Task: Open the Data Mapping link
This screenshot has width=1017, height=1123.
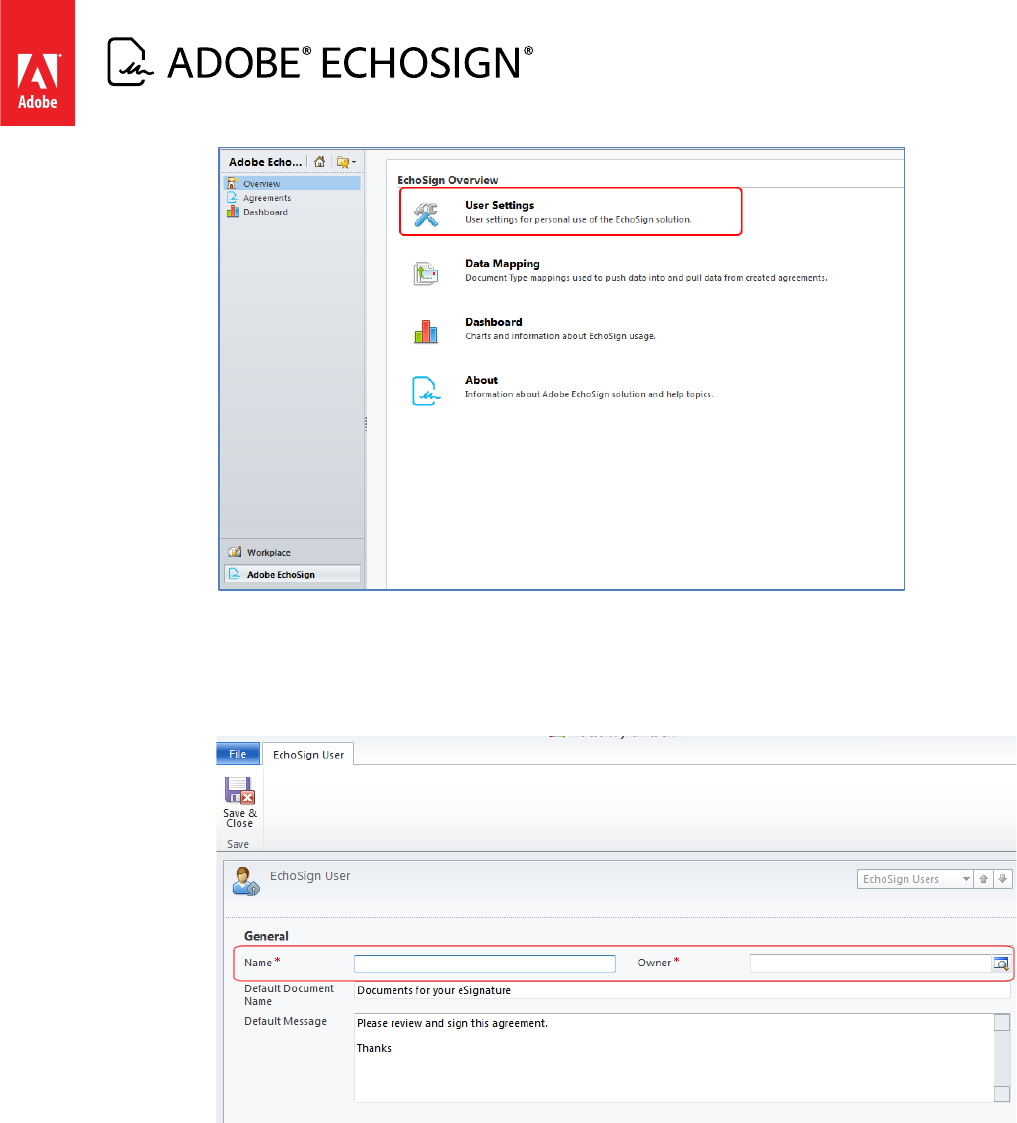Action: coord(502,264)
